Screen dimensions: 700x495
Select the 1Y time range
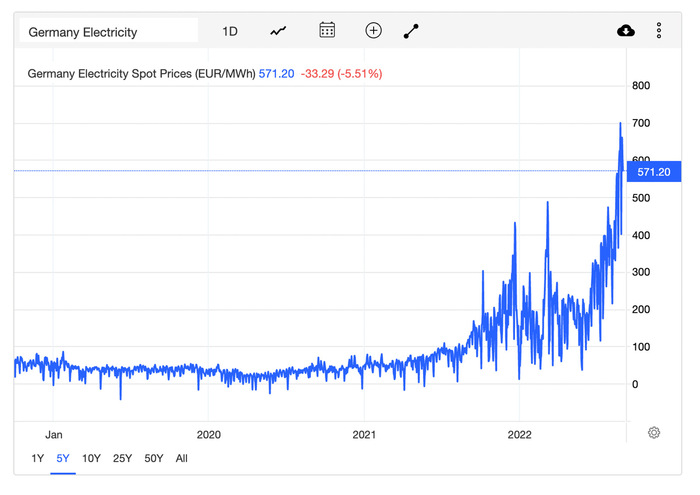38,458
